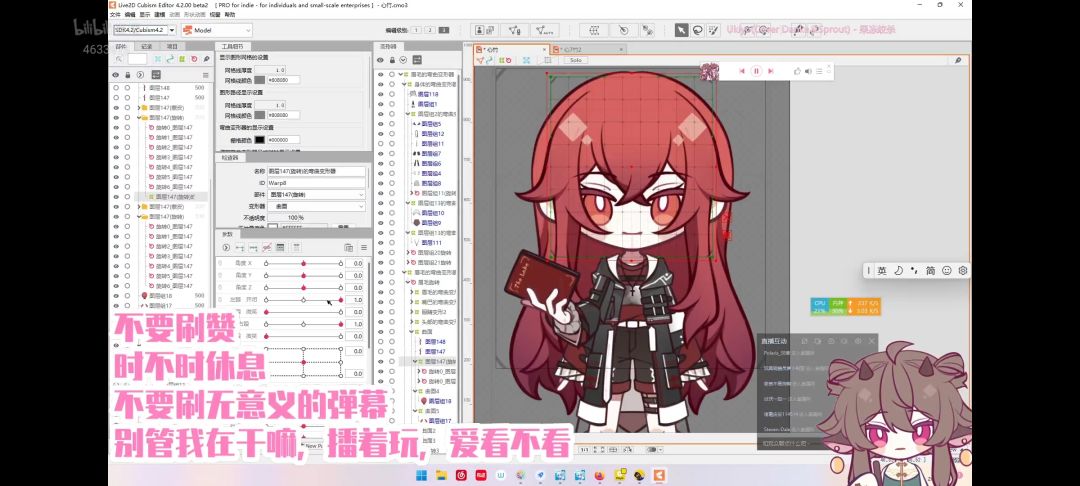The image size is (1080, 486).
Task: Select the Arrow selection tool
Action: (x=681, y=30)
